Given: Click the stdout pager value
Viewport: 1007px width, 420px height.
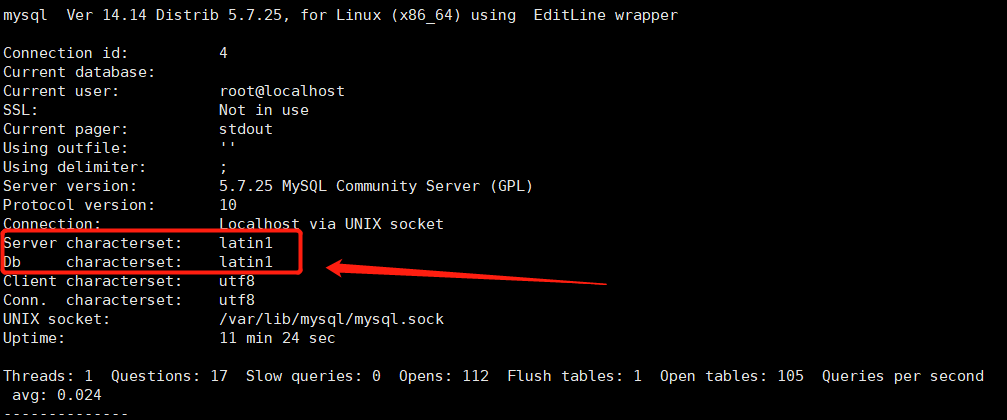Looking at the screenshot, I should (245, 129).
